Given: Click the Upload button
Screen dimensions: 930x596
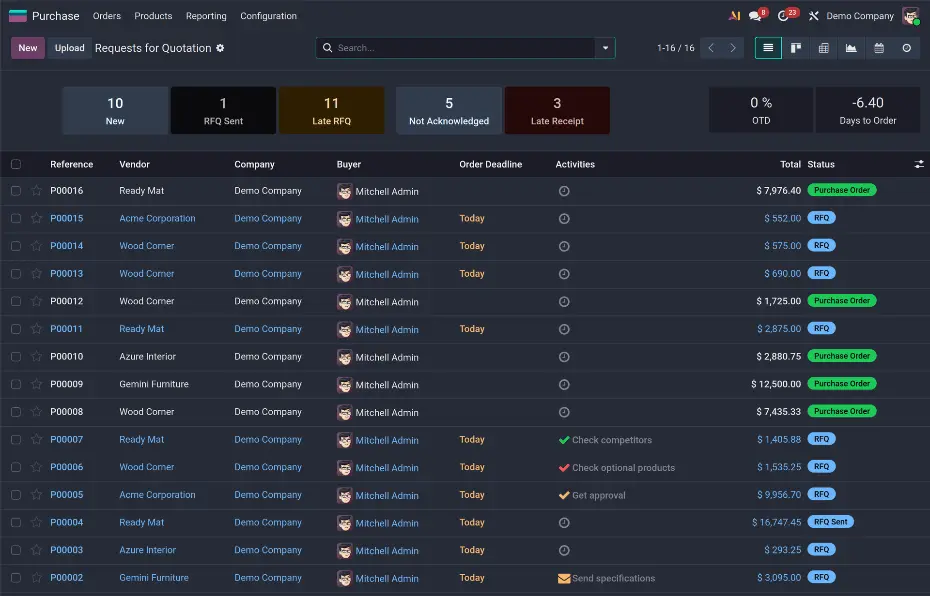Looking at the screenshot, I should pyautogui.click(x=70, y=48).
